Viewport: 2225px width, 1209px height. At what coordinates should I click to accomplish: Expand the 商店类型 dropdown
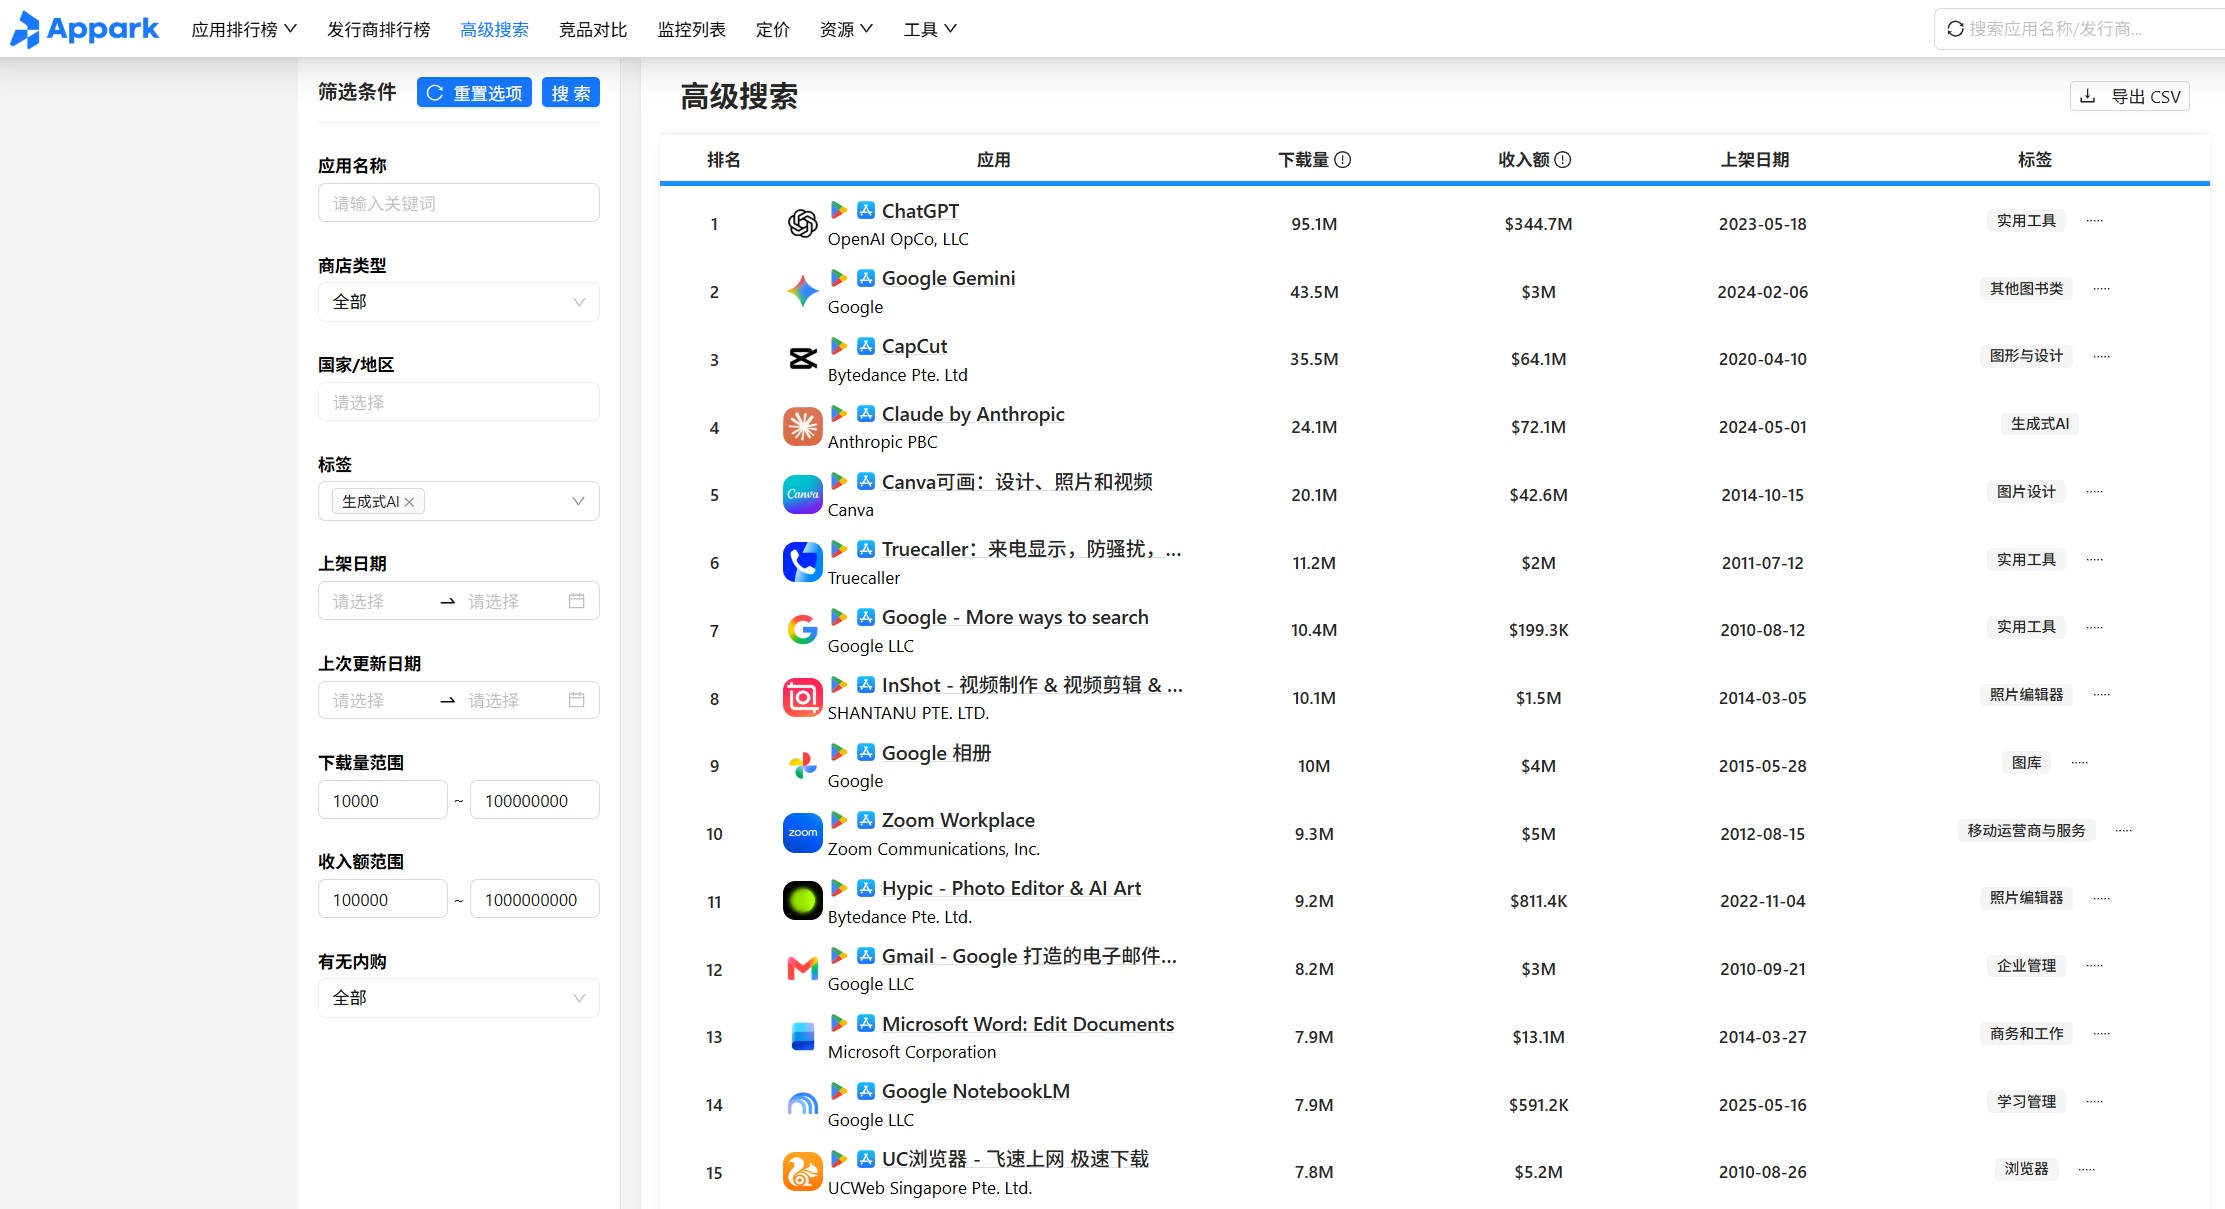coord(459,302)
